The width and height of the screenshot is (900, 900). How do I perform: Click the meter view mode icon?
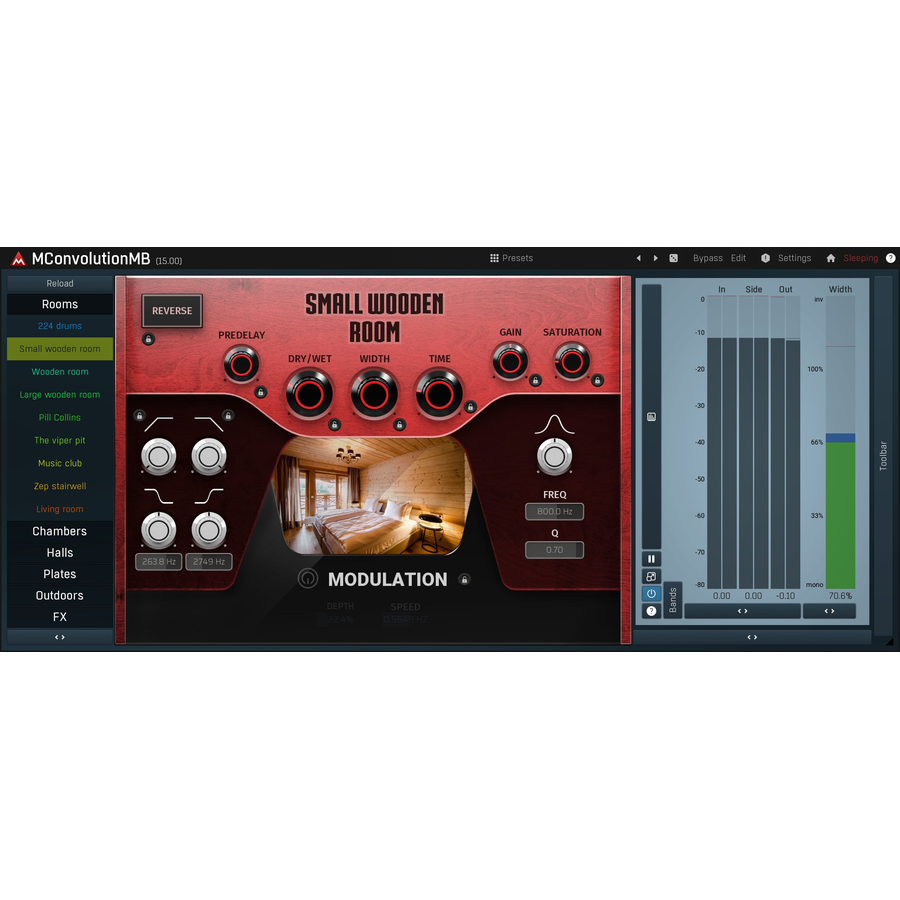651,576
